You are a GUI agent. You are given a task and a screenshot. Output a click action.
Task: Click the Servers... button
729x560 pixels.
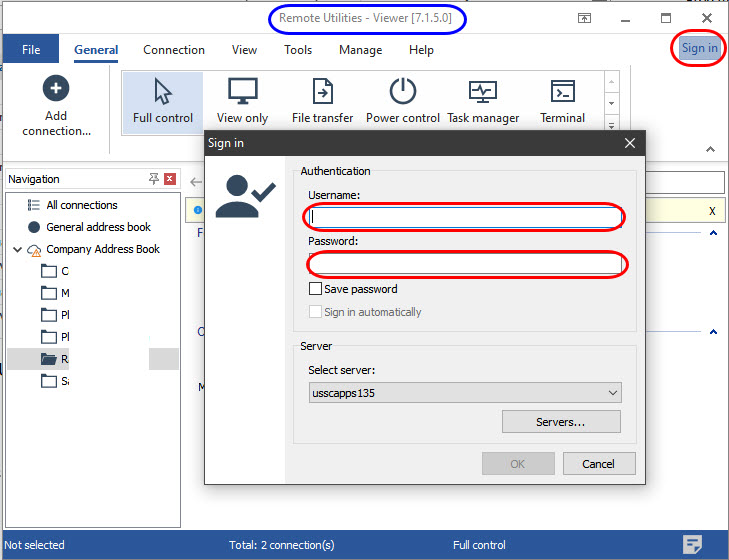click(x=561, y=422)
